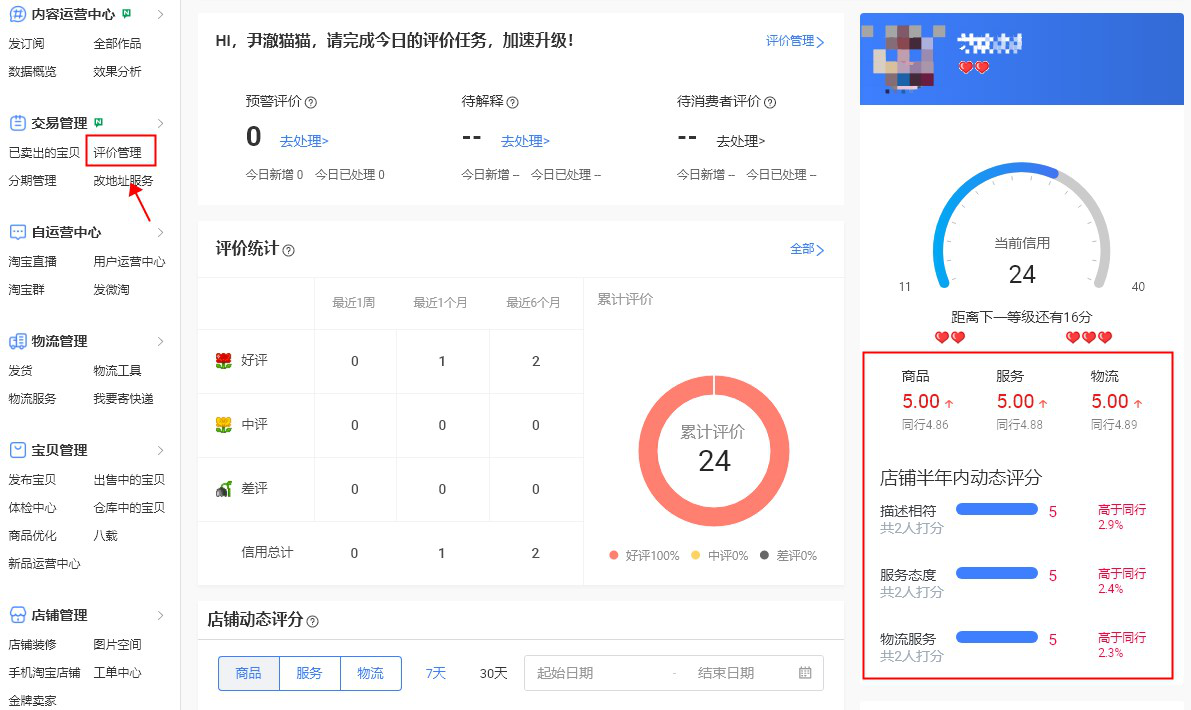Viewport: 1191px width, 710px height.
Task: Open 图片空间 in the sidebar
Action: pos(118,645)
